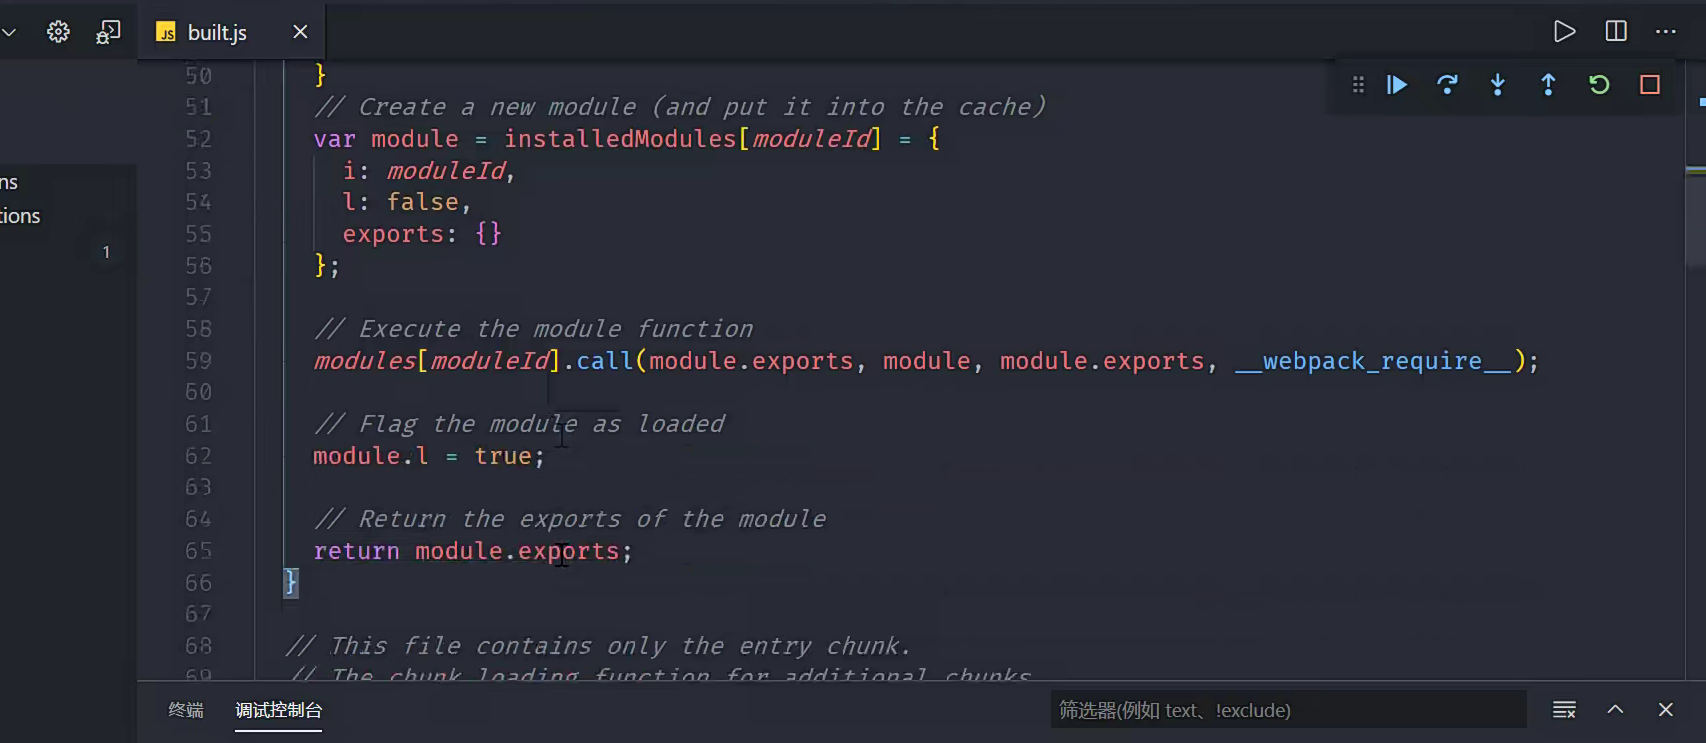Click the debug Continue button

pyautogui.click(x=1397, y=85)
